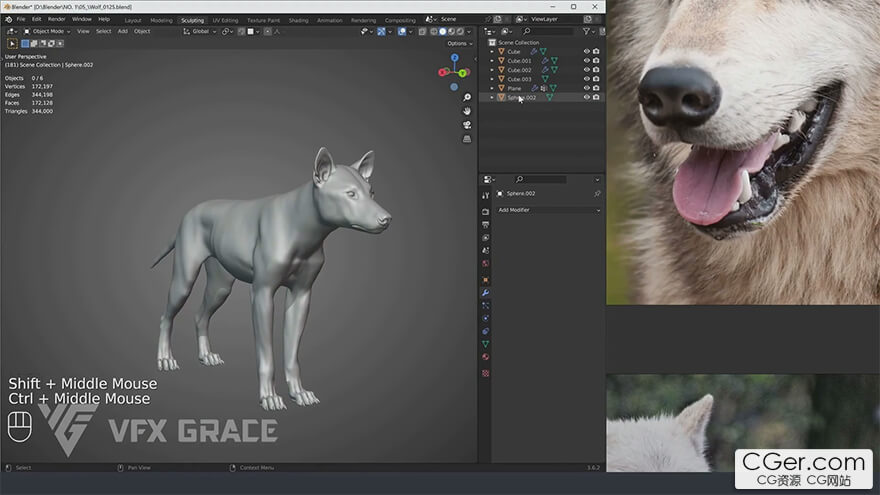Toggle the camera view icon in viewport

point(466,125)
